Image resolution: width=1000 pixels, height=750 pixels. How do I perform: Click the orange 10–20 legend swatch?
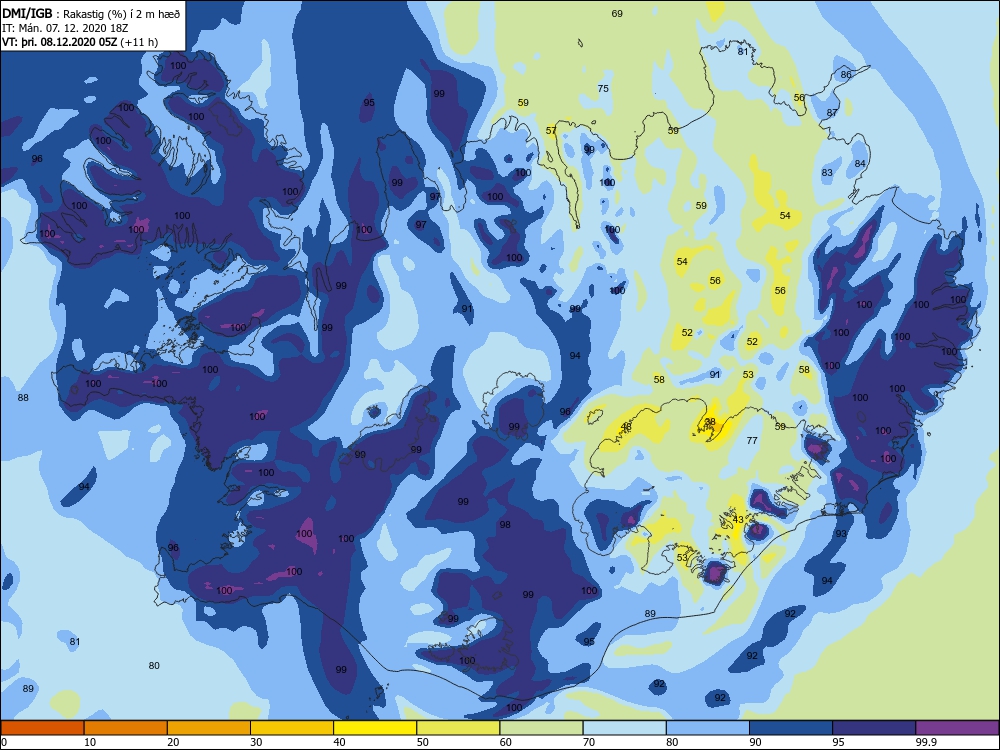point(126,728)
